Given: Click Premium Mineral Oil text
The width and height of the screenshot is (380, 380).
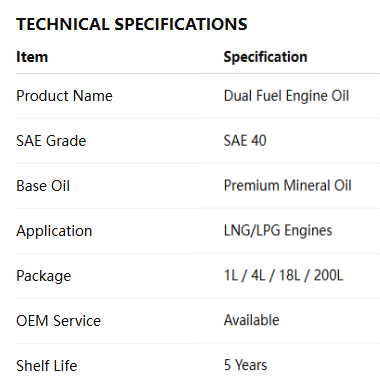Looking at the screenshot, I should 288,186.
